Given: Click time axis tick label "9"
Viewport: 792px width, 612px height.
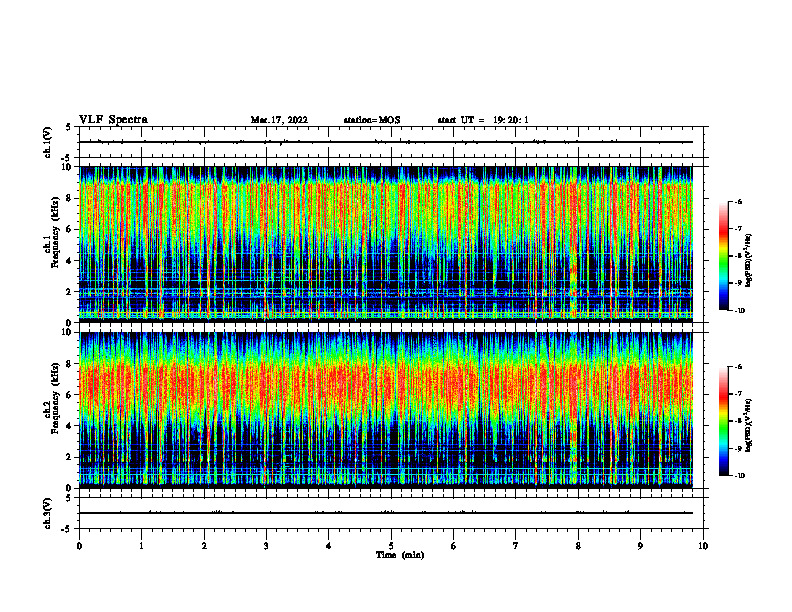Looking at the screenshot, I should click(640, 546).
